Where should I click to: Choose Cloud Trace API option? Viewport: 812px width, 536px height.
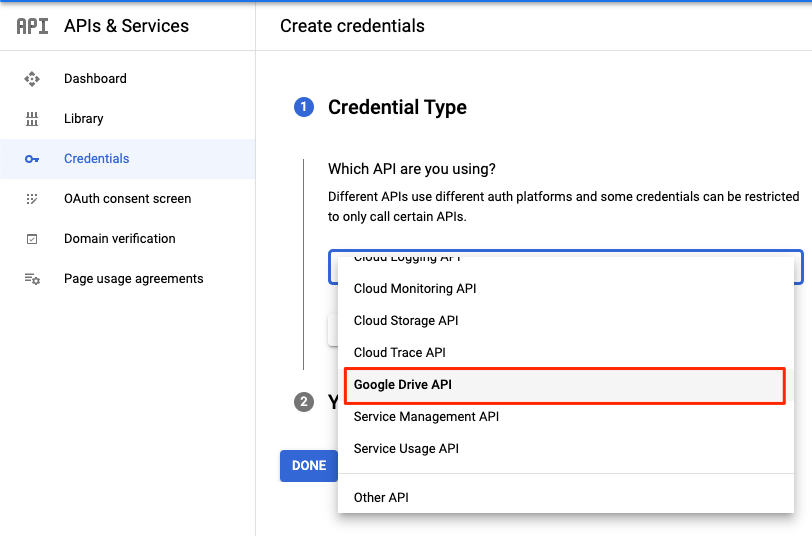click(566, 353)
